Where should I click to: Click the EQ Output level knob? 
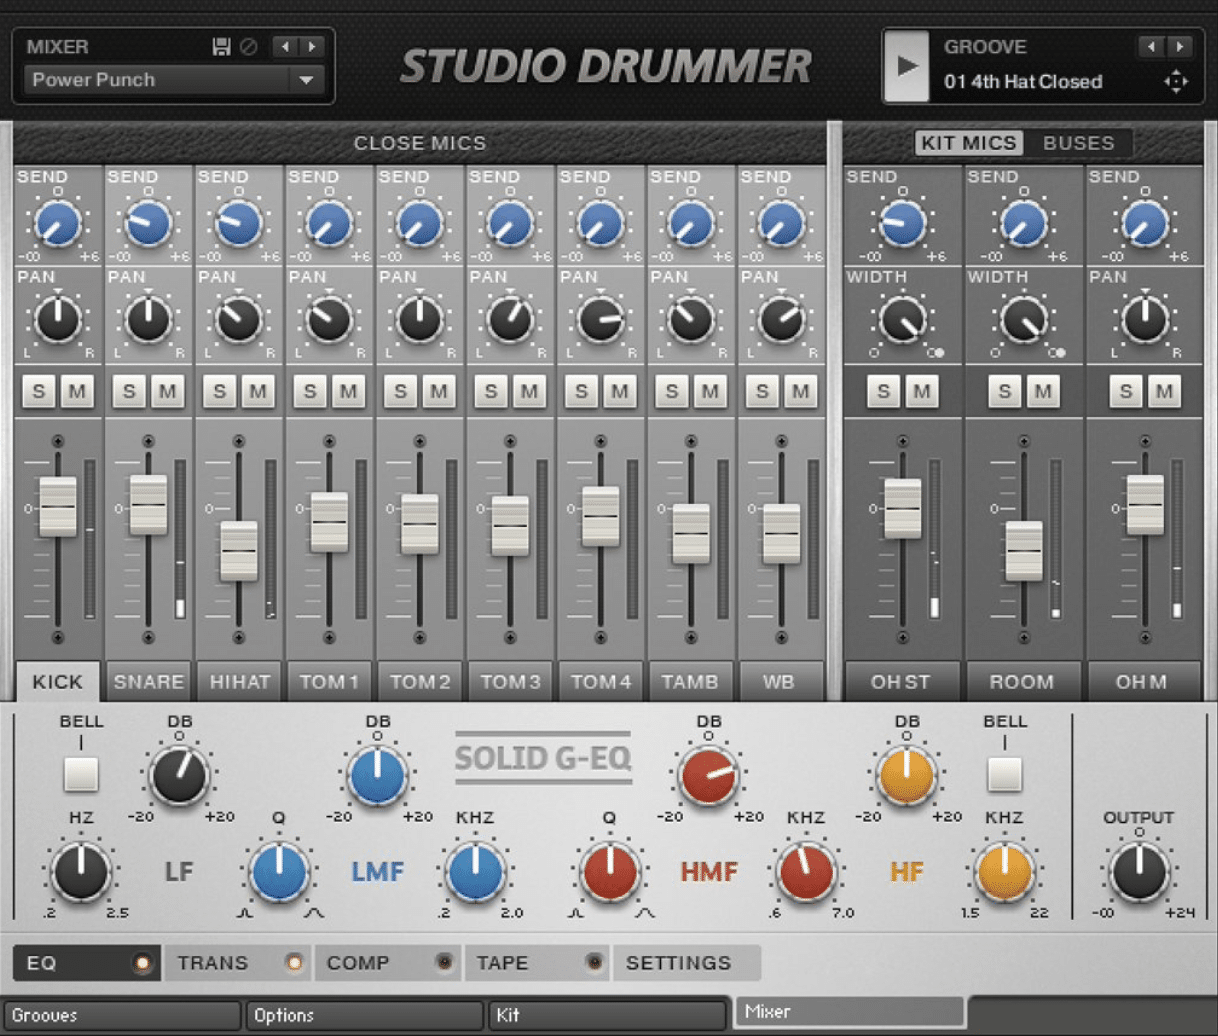click(x=1138, y=870)
